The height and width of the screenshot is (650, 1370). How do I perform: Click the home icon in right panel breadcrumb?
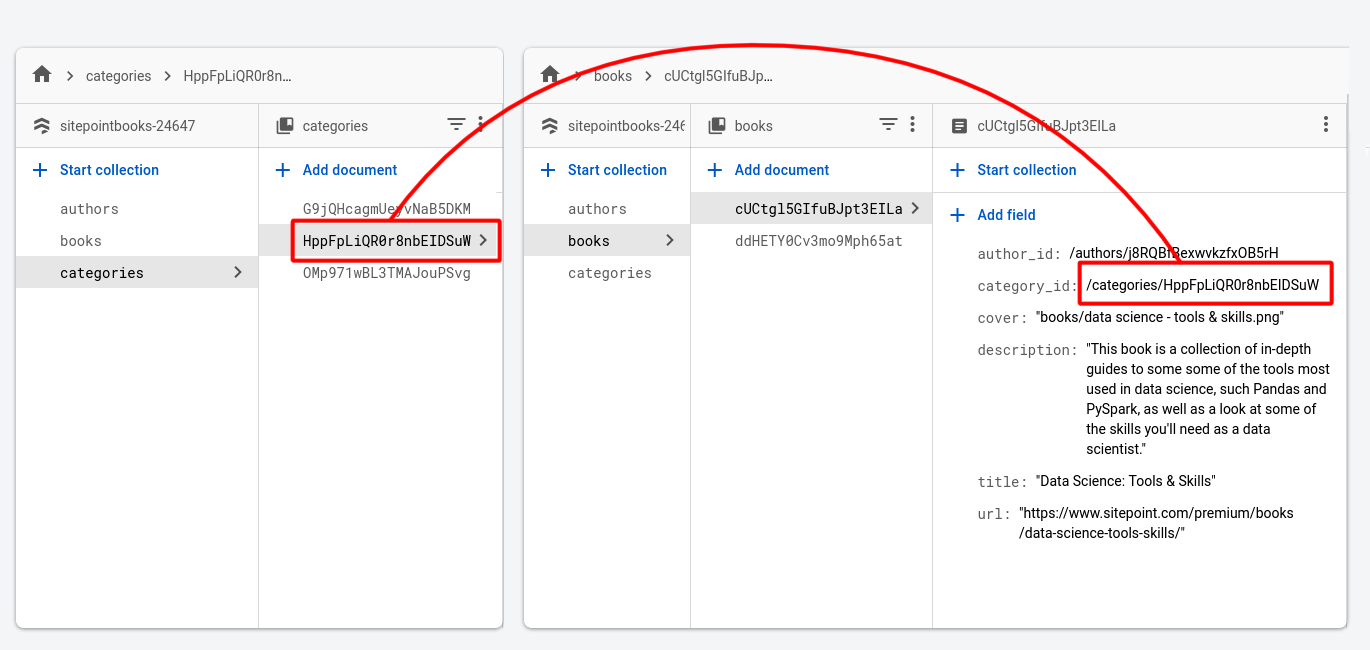(x=549, y=75)
